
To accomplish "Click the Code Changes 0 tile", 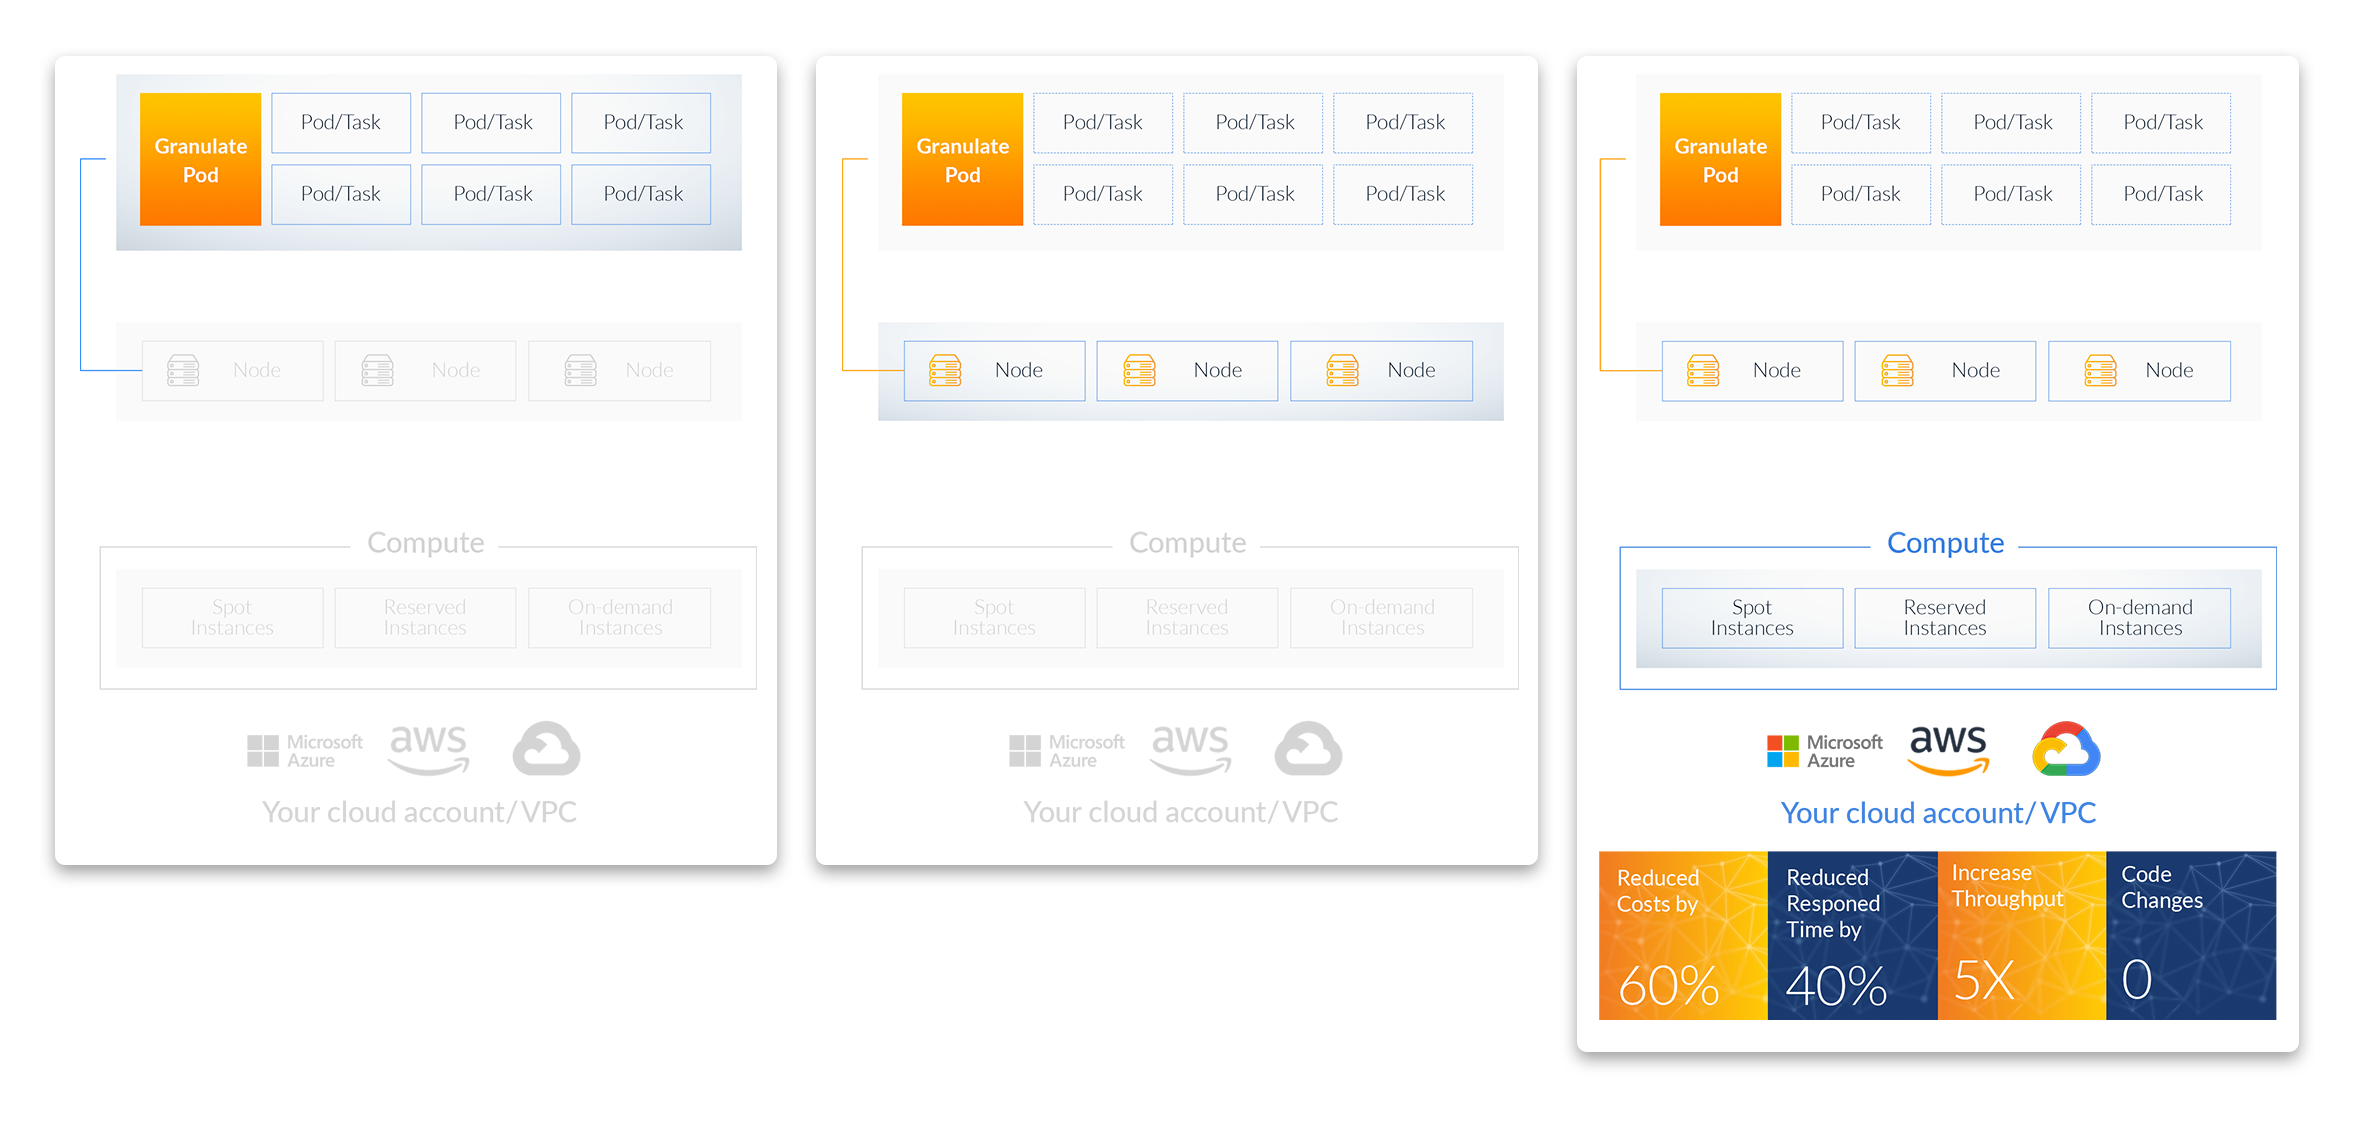I will 2191,936.
